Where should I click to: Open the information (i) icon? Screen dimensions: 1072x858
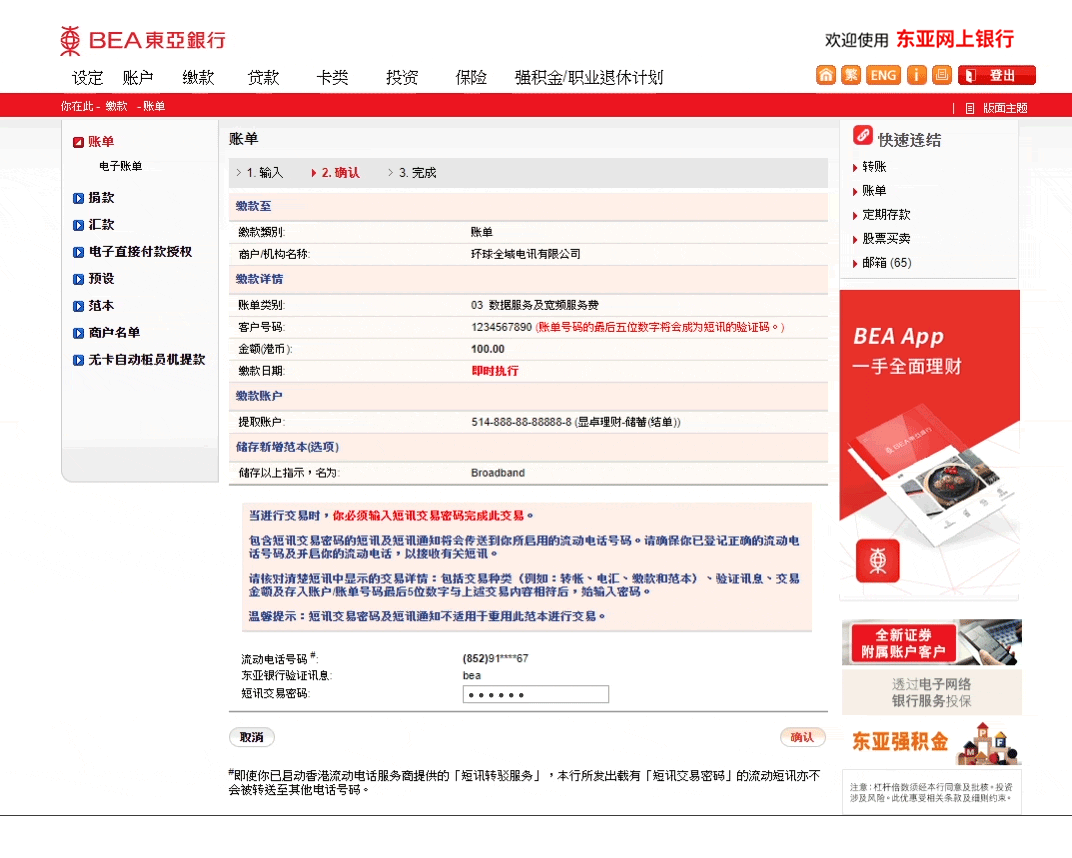[916, 75]
